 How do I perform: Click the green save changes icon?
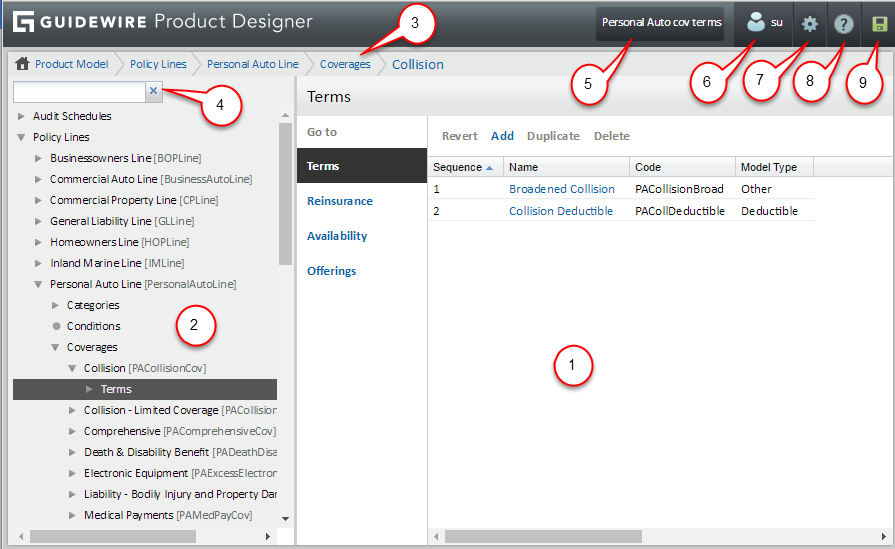(879, 23)
